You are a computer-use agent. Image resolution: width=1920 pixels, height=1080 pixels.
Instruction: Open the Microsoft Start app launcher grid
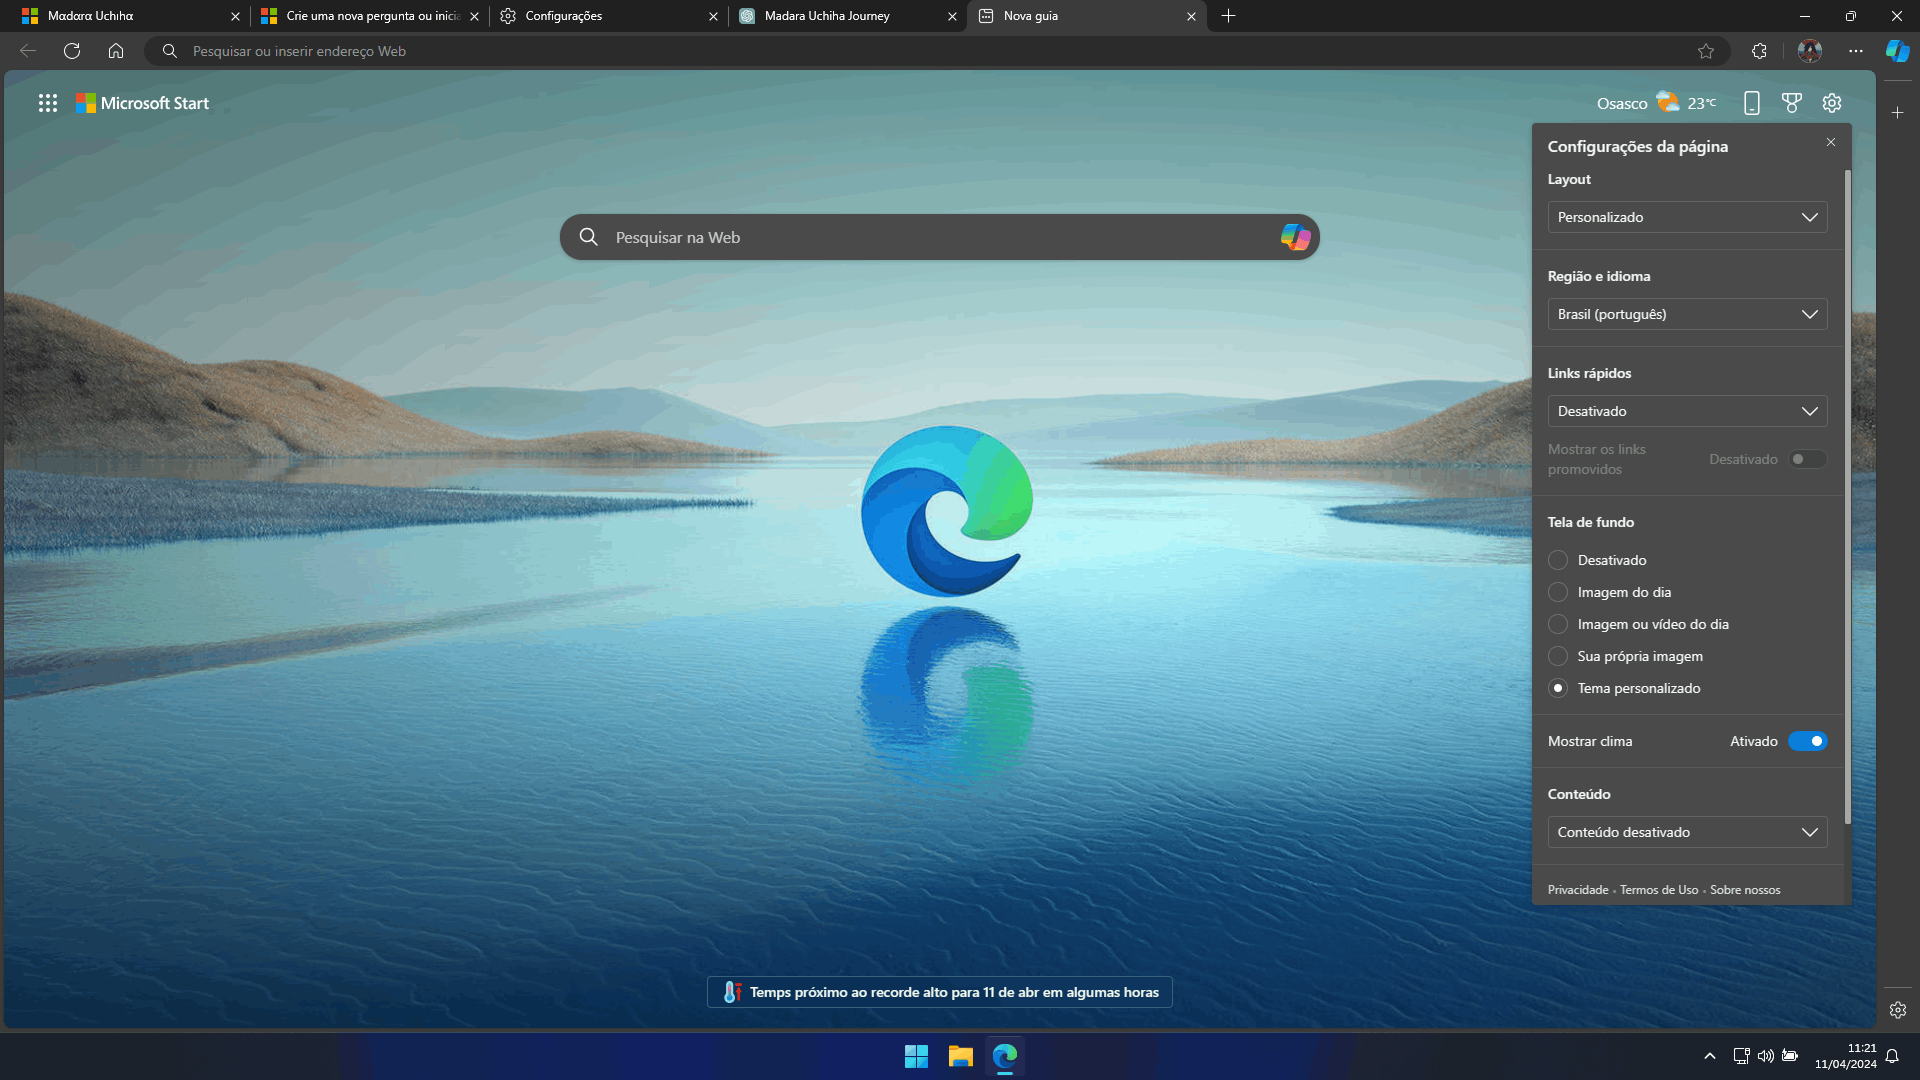[x=48, y=103]
